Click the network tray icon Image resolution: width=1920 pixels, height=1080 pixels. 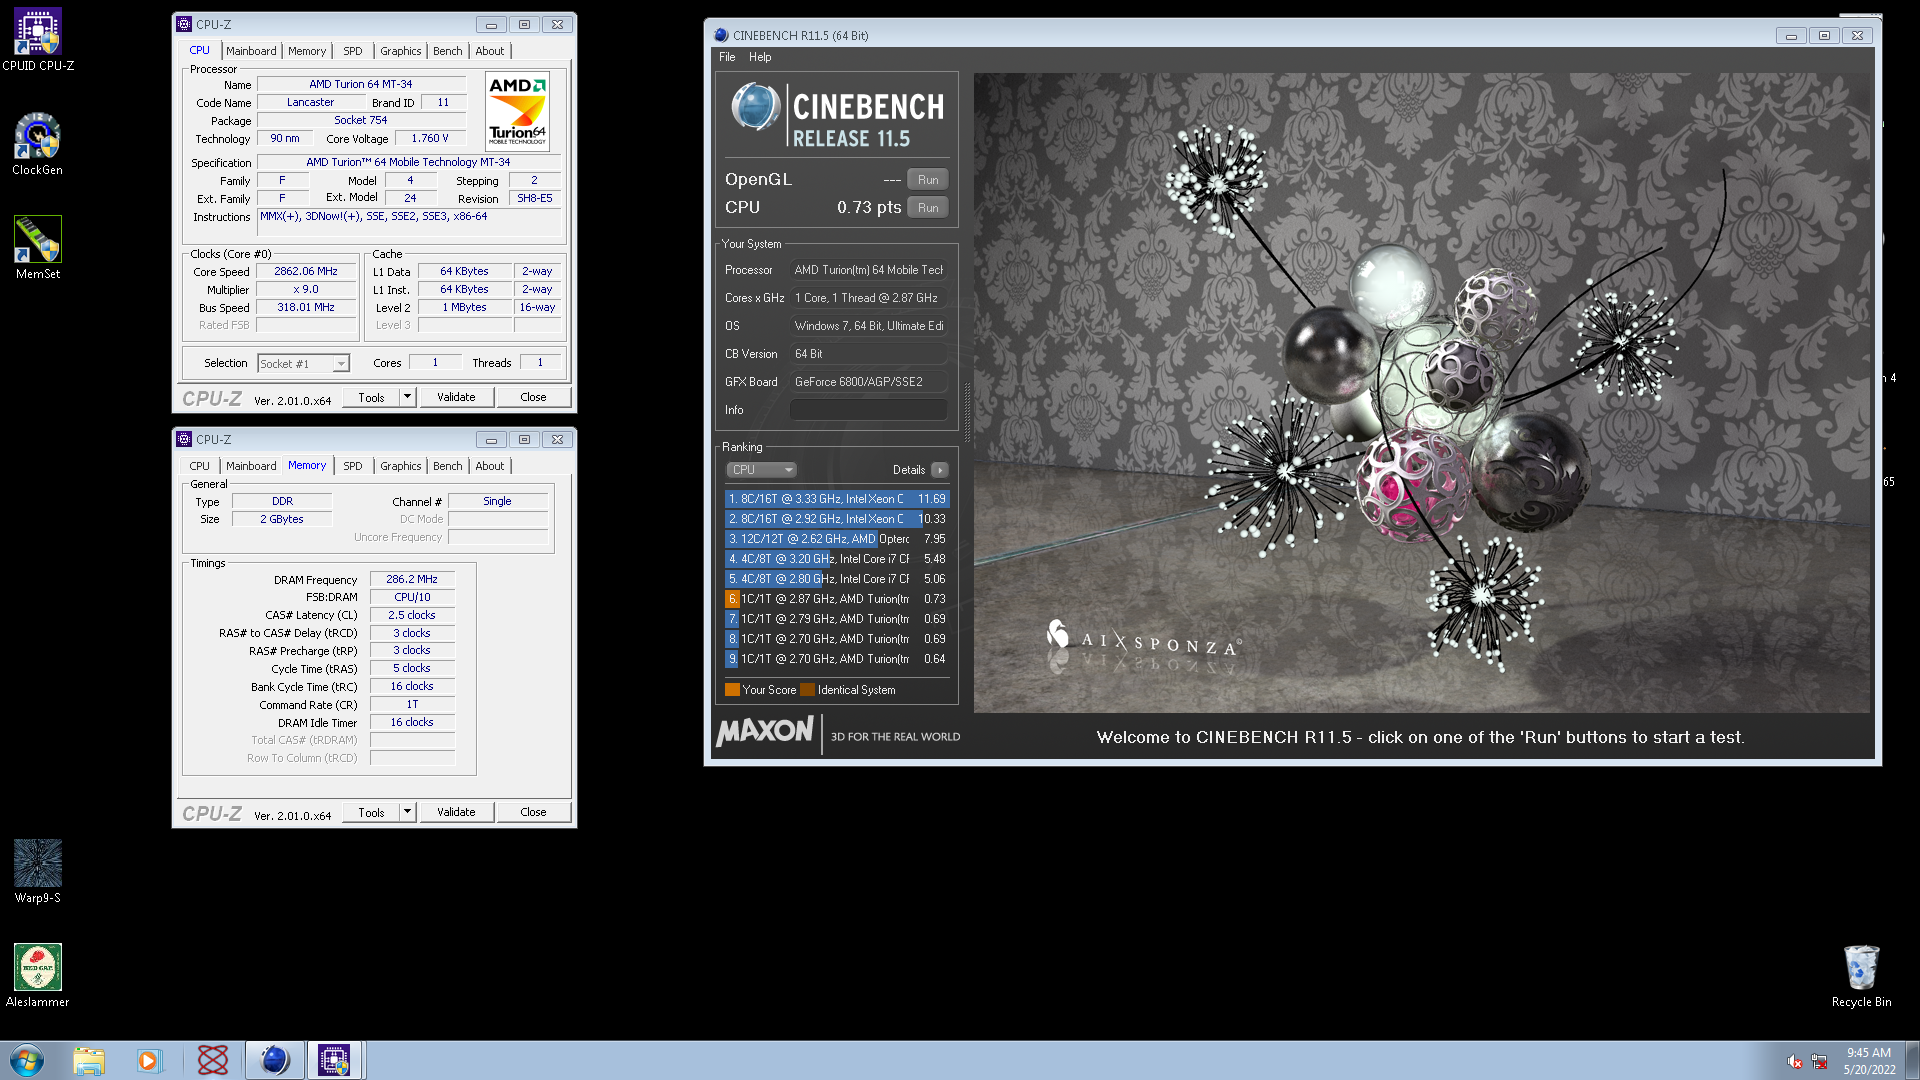pyautogui.click(x=1819, y=1062)
